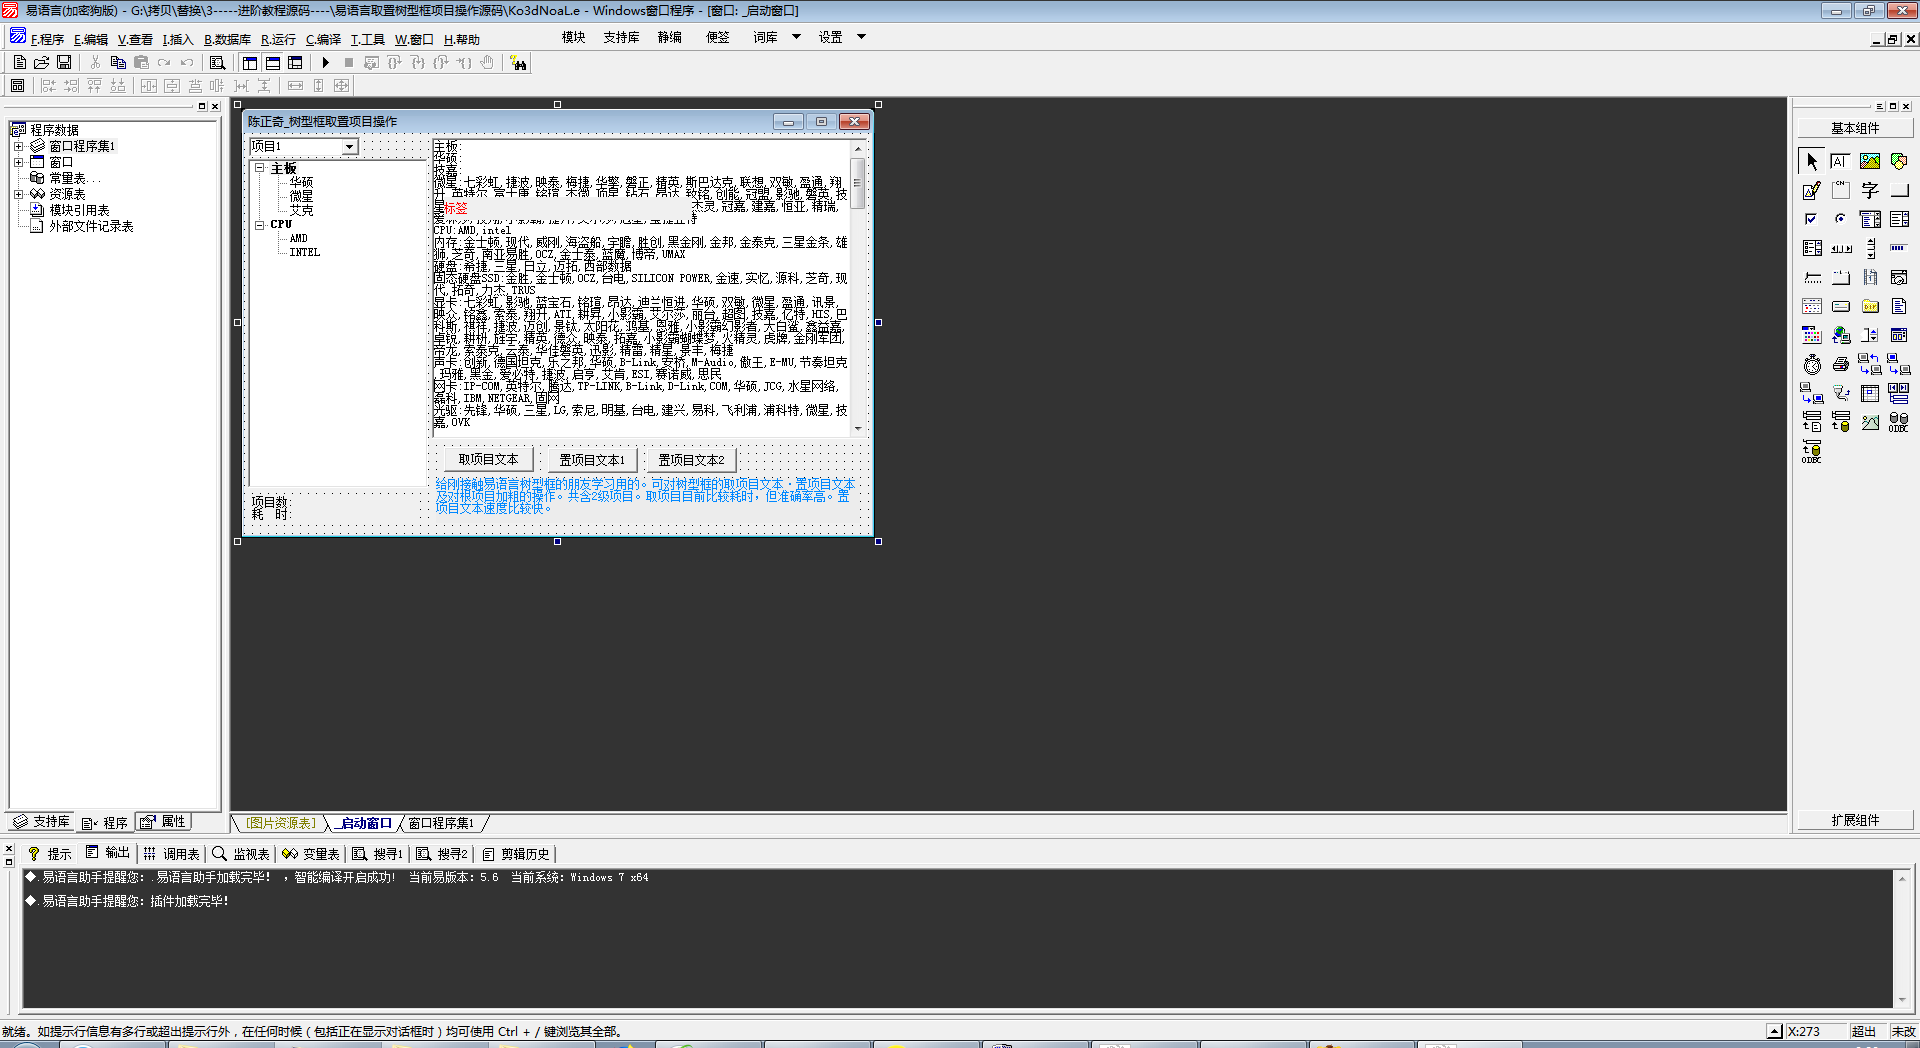Toggle the combined panels view button

click(295, 62)
